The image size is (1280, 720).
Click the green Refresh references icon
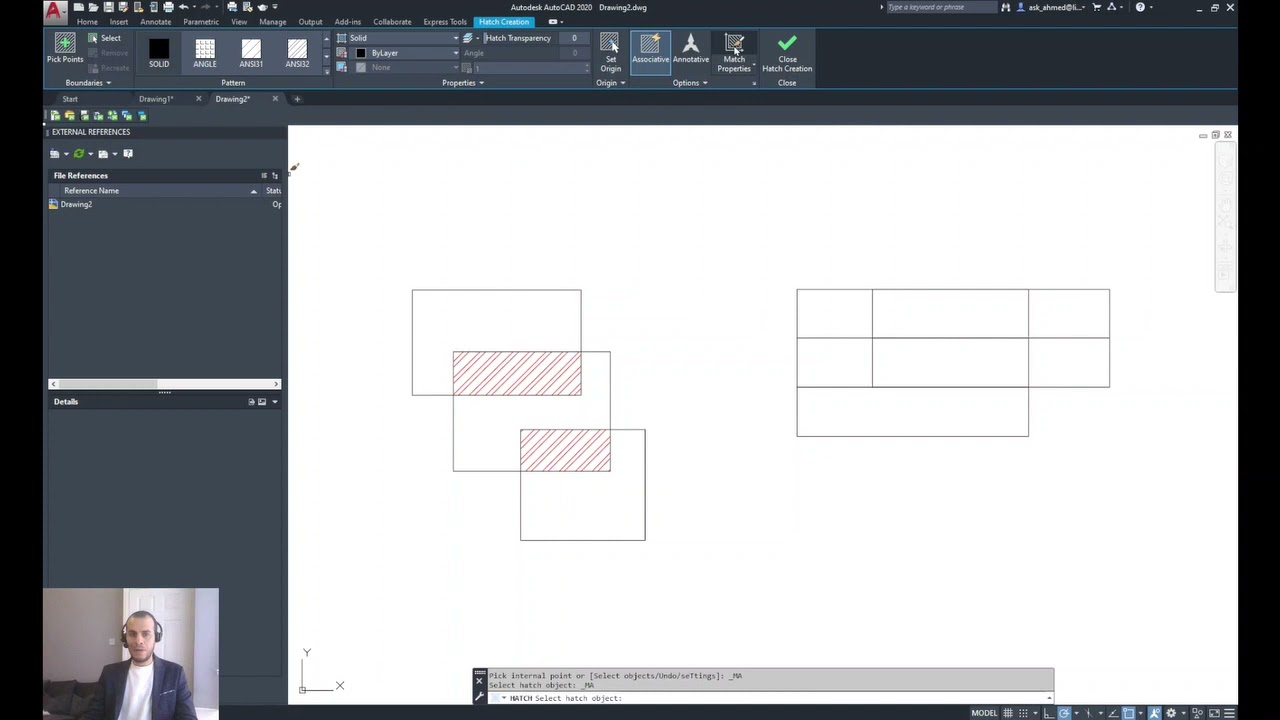[x=79, y=154]
